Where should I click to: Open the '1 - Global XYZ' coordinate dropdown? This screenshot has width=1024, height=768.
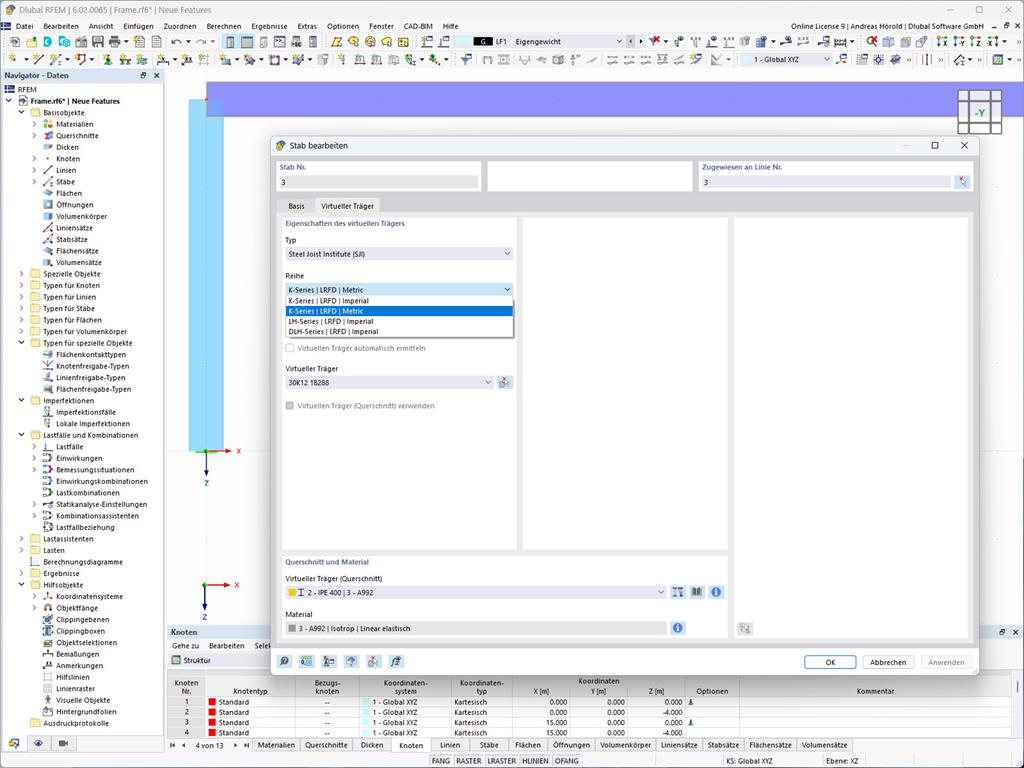click(x=786, y=59)
